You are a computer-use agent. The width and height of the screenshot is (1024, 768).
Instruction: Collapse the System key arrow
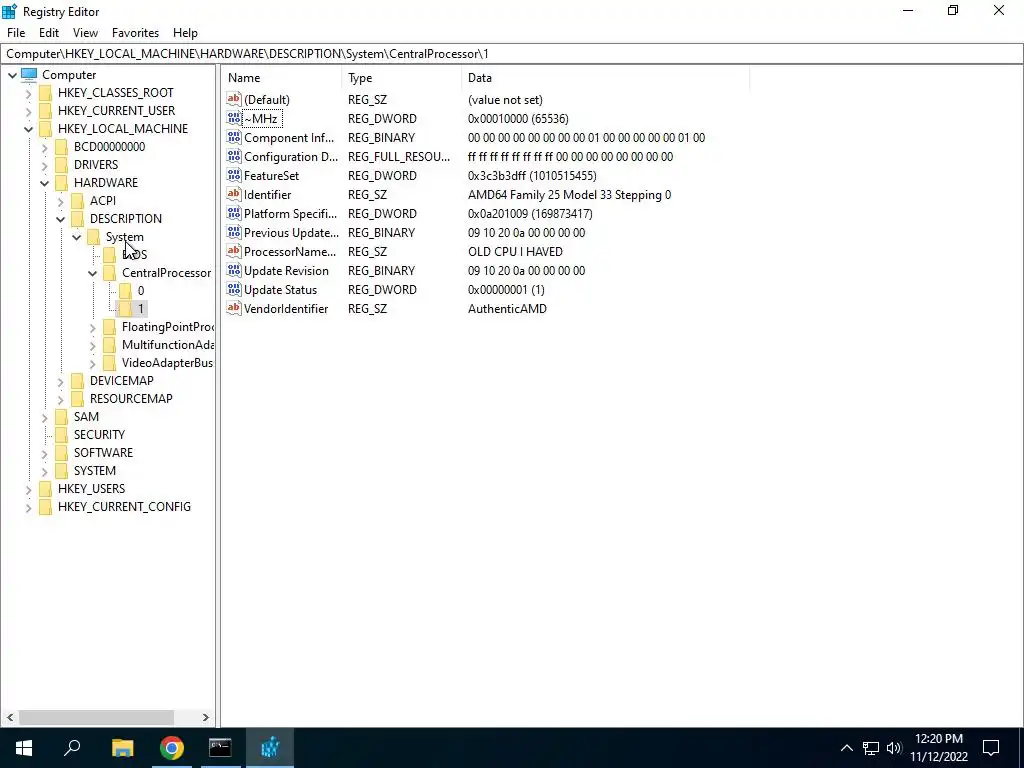76,237
